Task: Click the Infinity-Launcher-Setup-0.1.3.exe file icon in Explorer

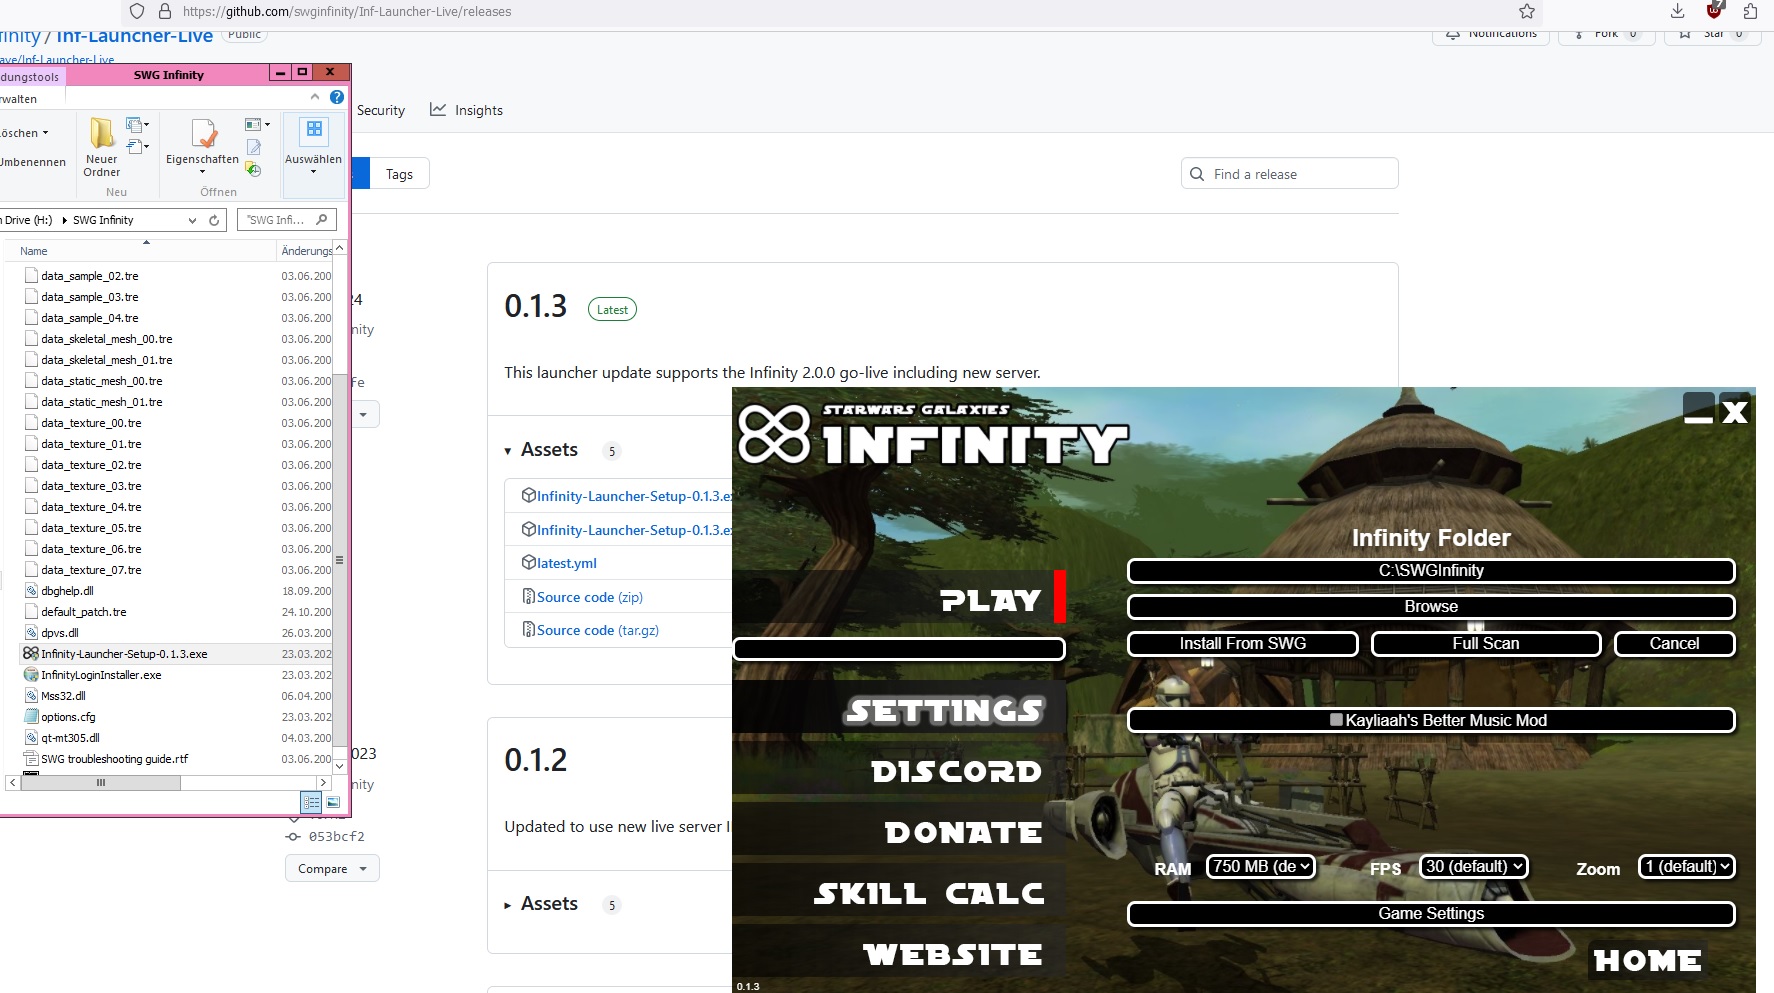Action: click(31, 654)
